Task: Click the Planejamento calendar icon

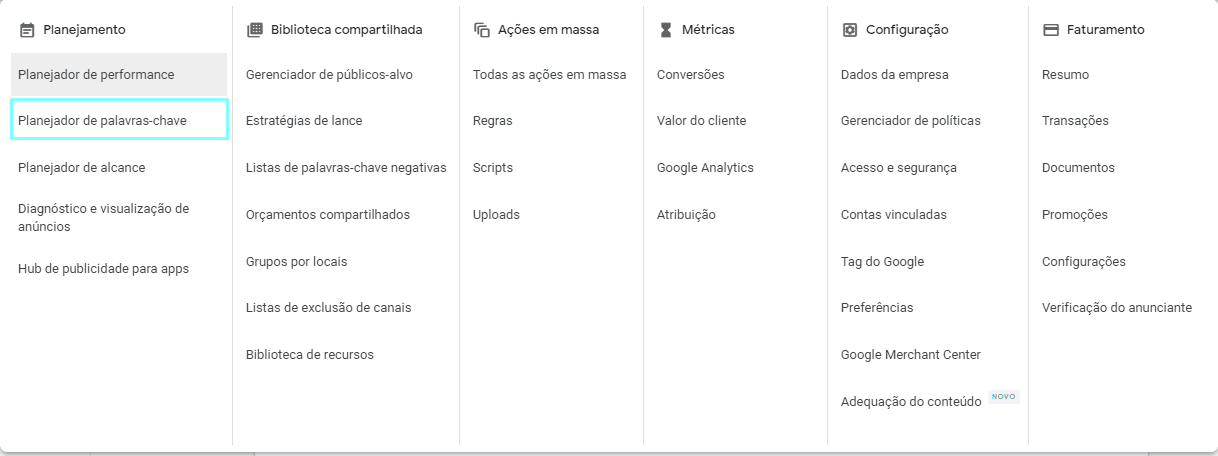Action: pyautogui.click(x=27, y=30)
